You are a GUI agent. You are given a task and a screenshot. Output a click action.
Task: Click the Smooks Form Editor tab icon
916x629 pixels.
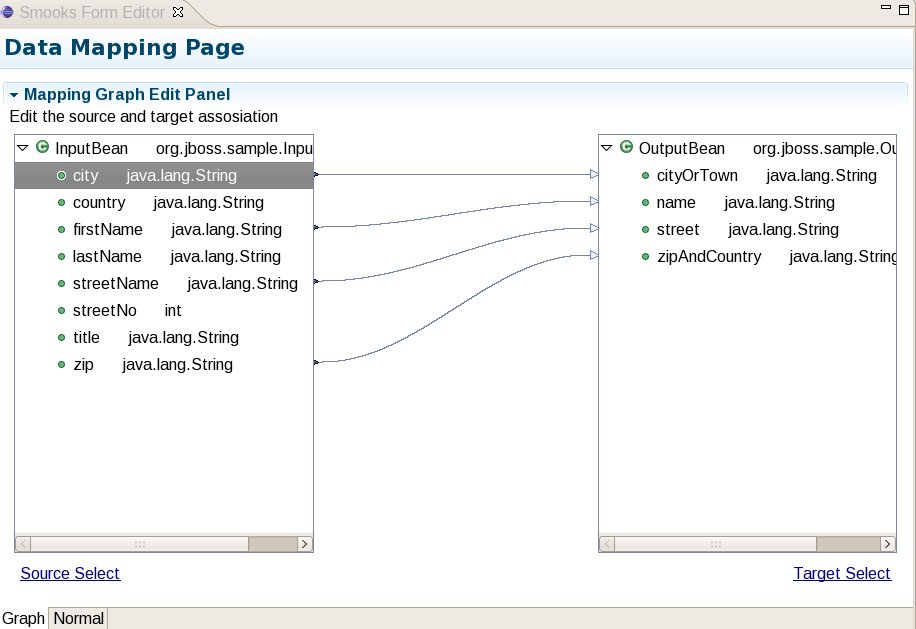[7, 12]
